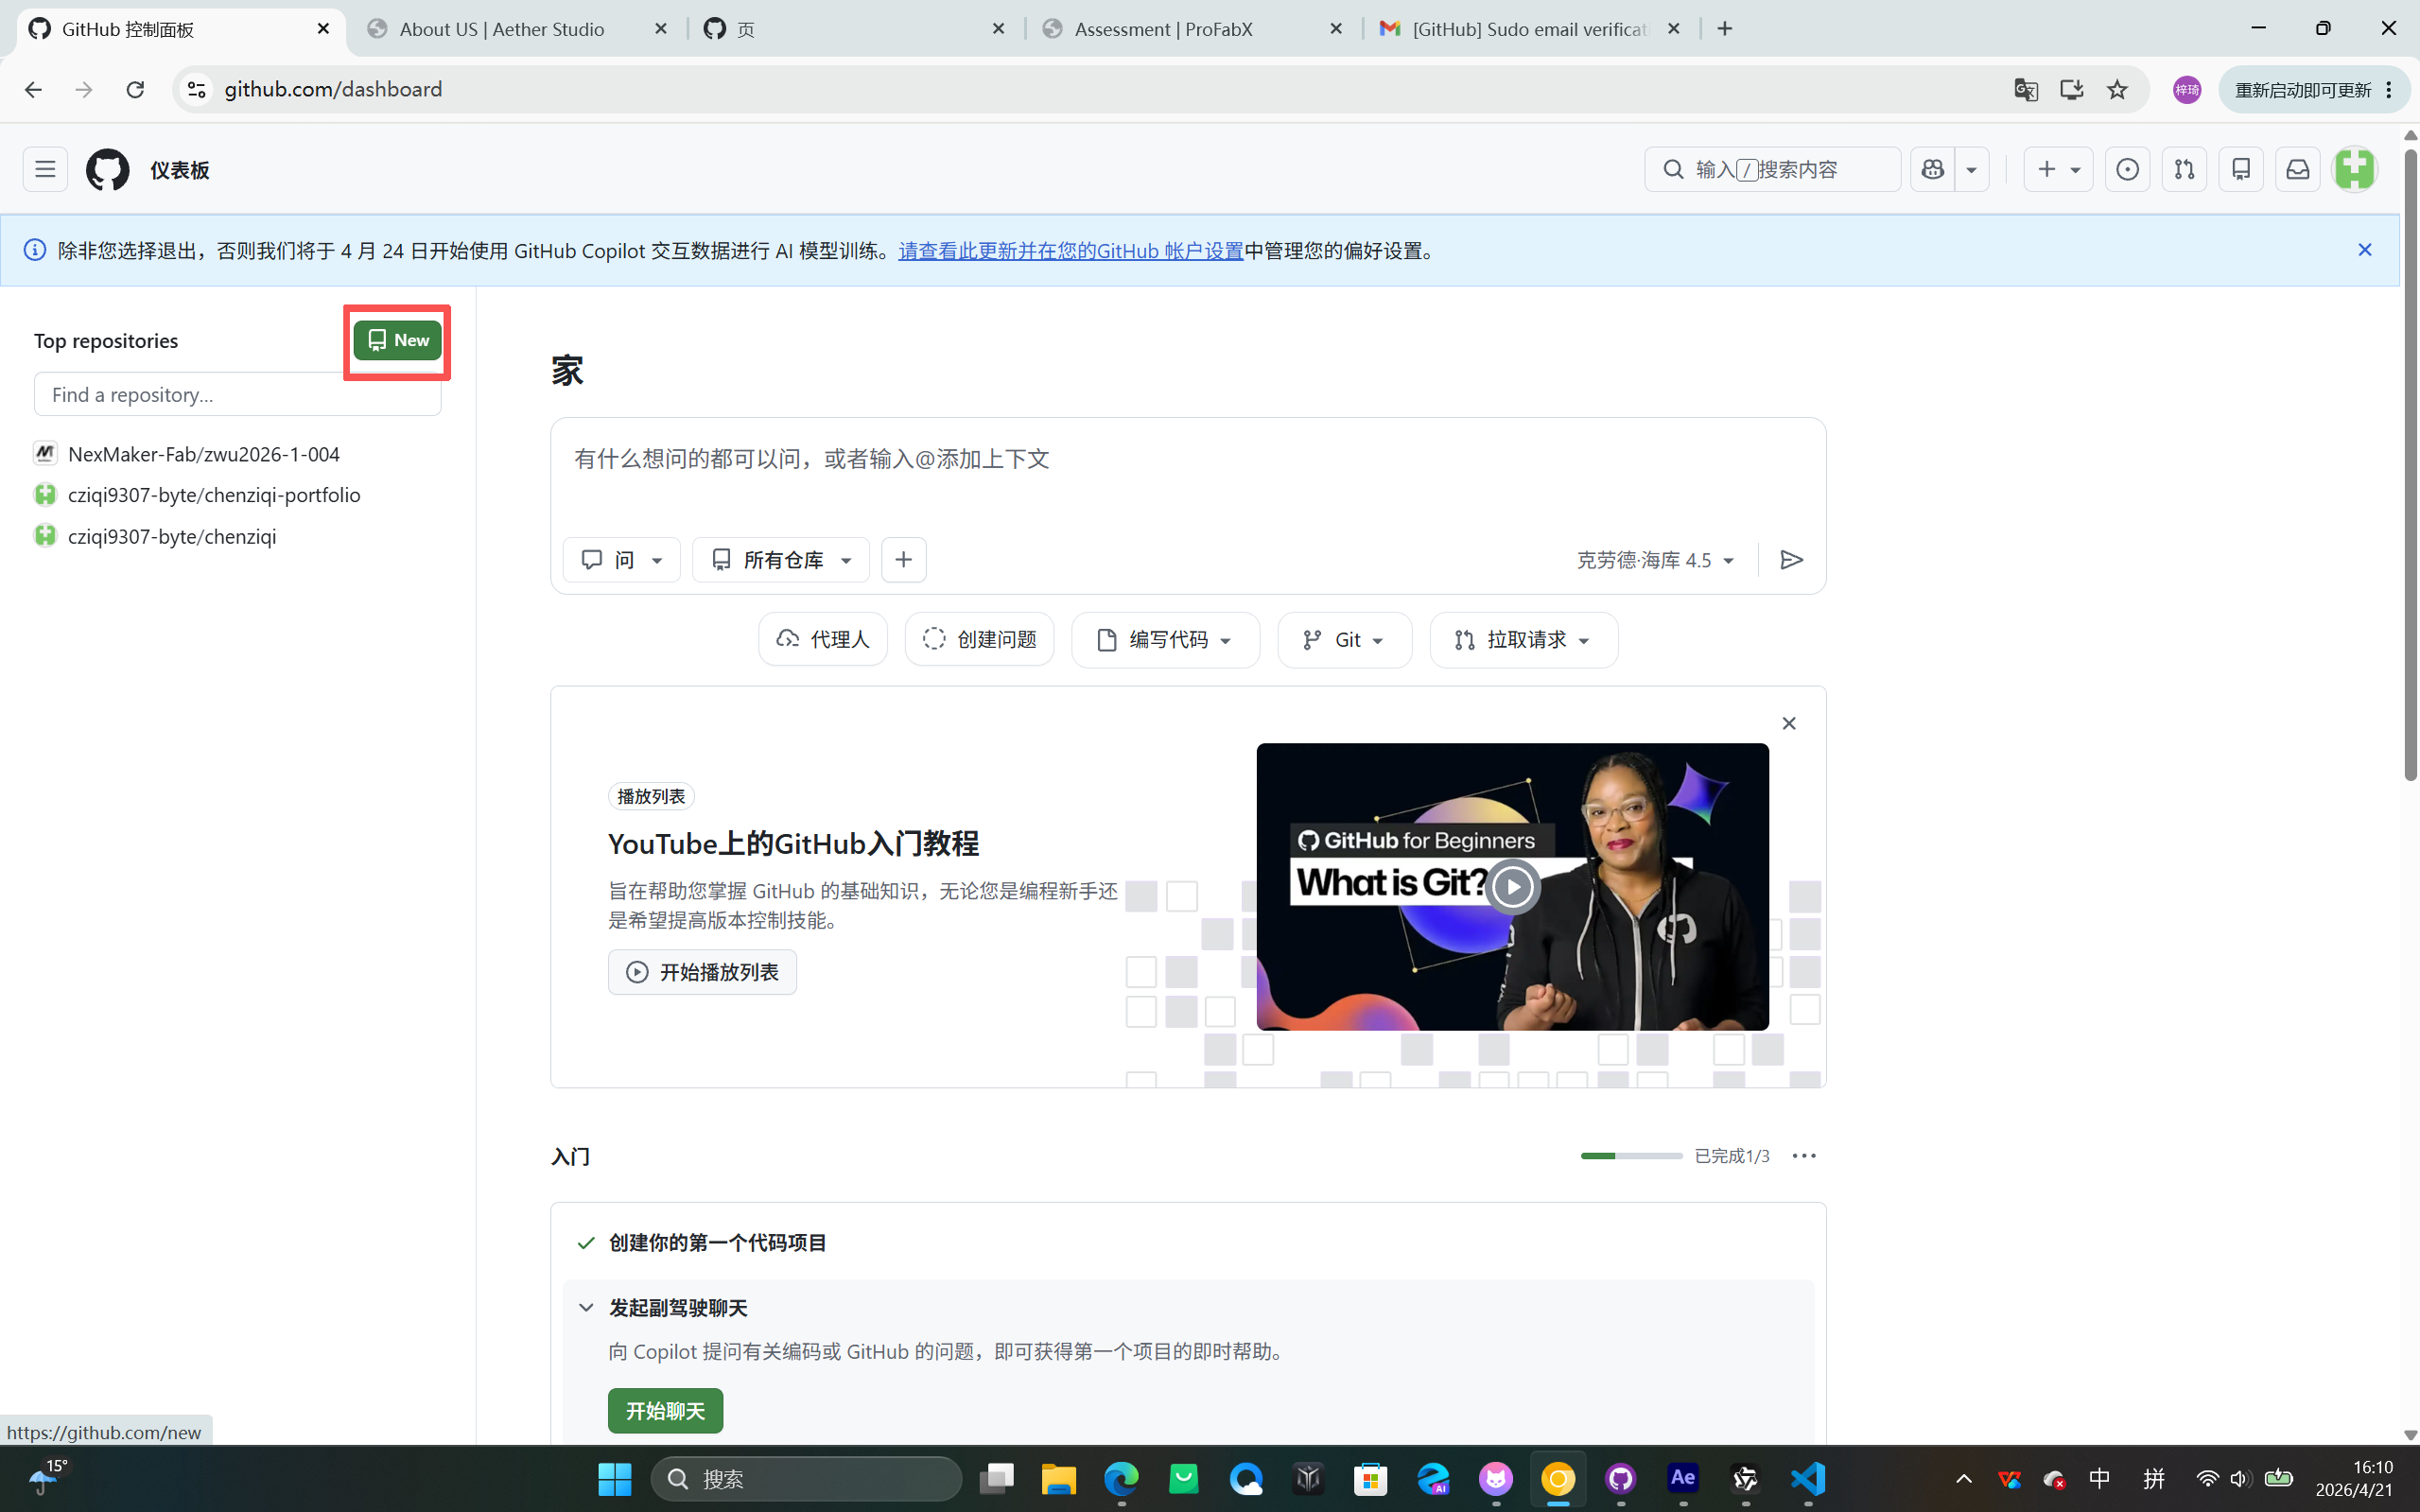
Task: Open the GitHub account settings update link
Action: click(1070, 251)
